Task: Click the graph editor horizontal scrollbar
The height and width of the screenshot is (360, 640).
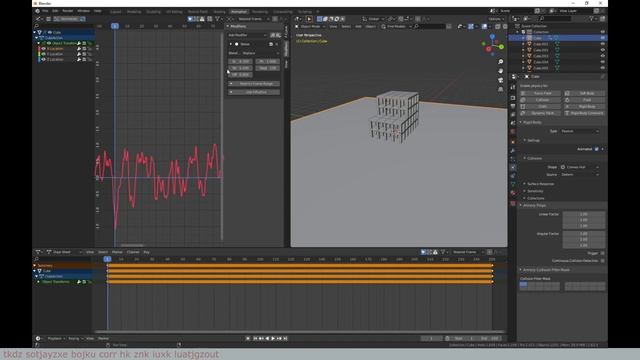Action: (131, 245)
